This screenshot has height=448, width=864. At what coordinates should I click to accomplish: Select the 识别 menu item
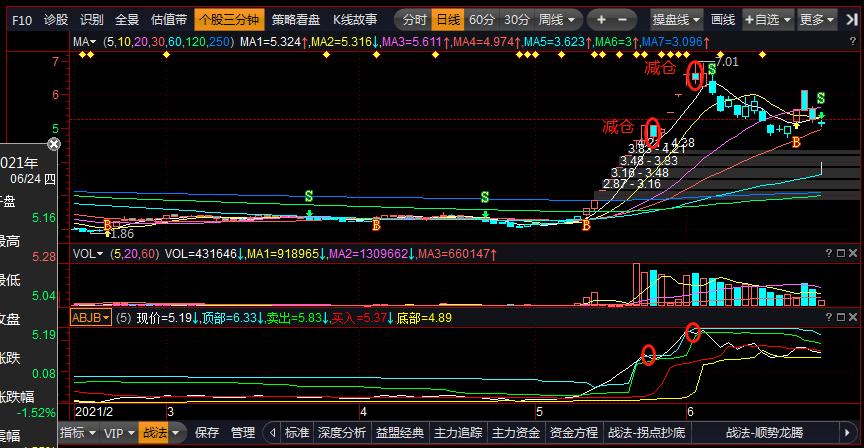coord(91,20)
